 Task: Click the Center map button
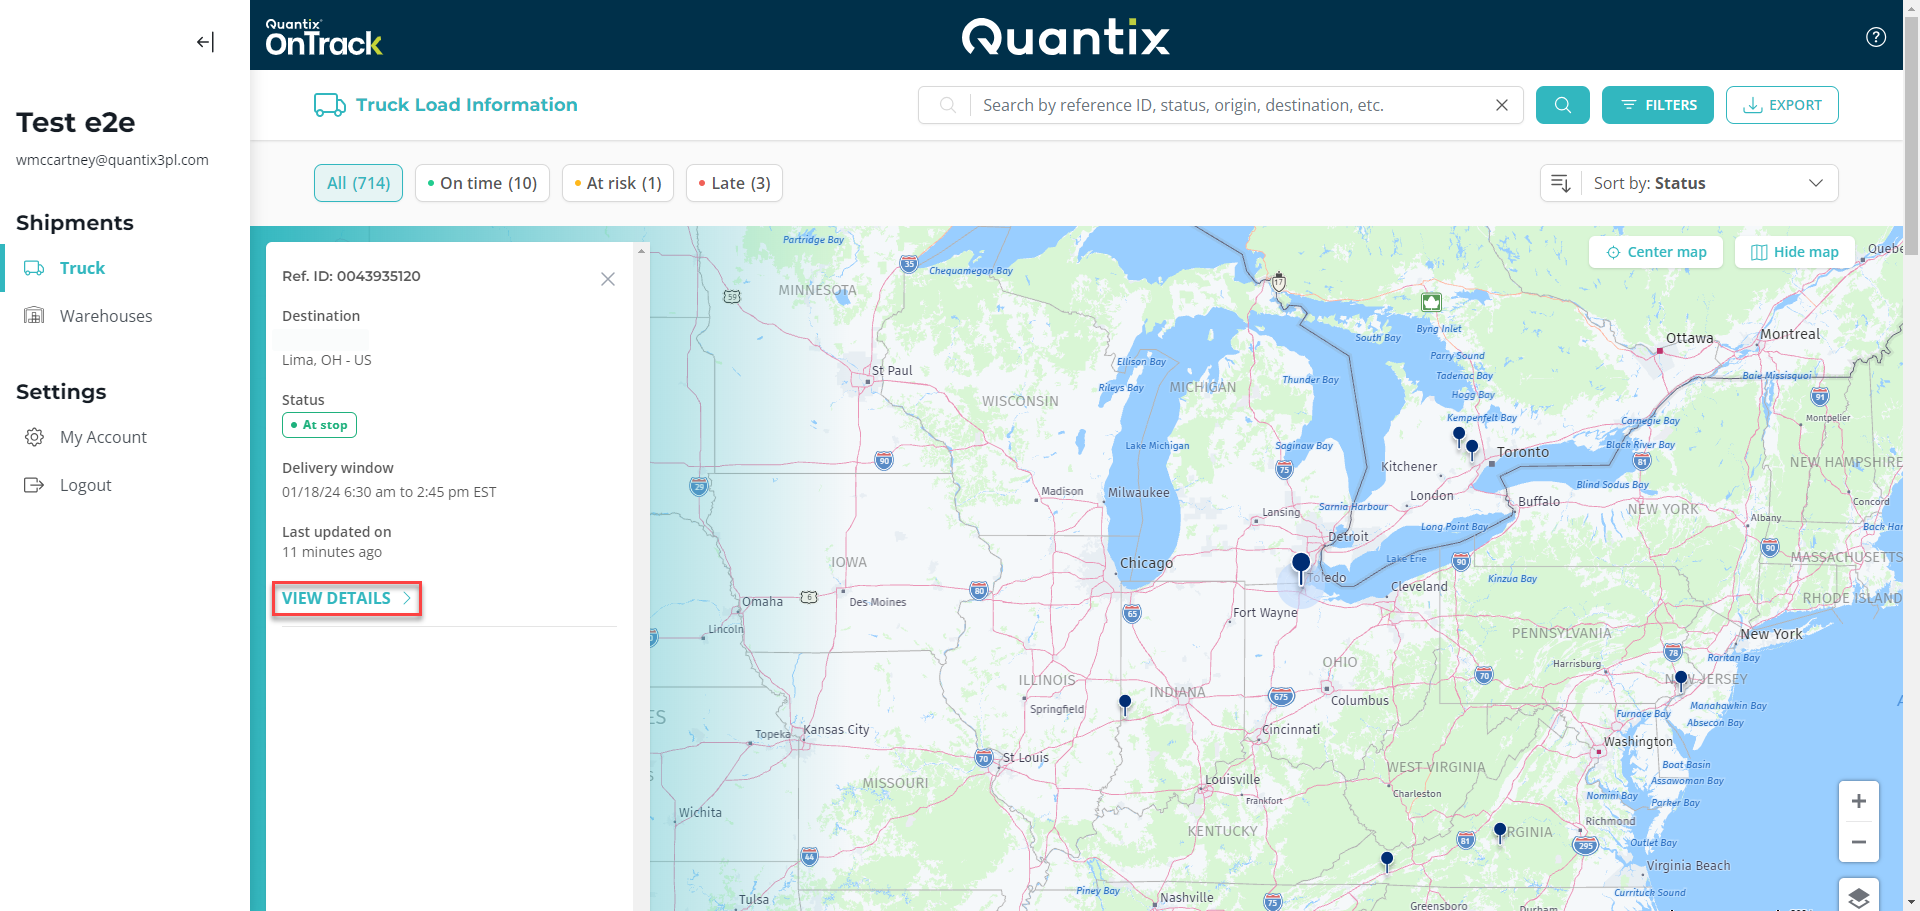point(1655,252)
